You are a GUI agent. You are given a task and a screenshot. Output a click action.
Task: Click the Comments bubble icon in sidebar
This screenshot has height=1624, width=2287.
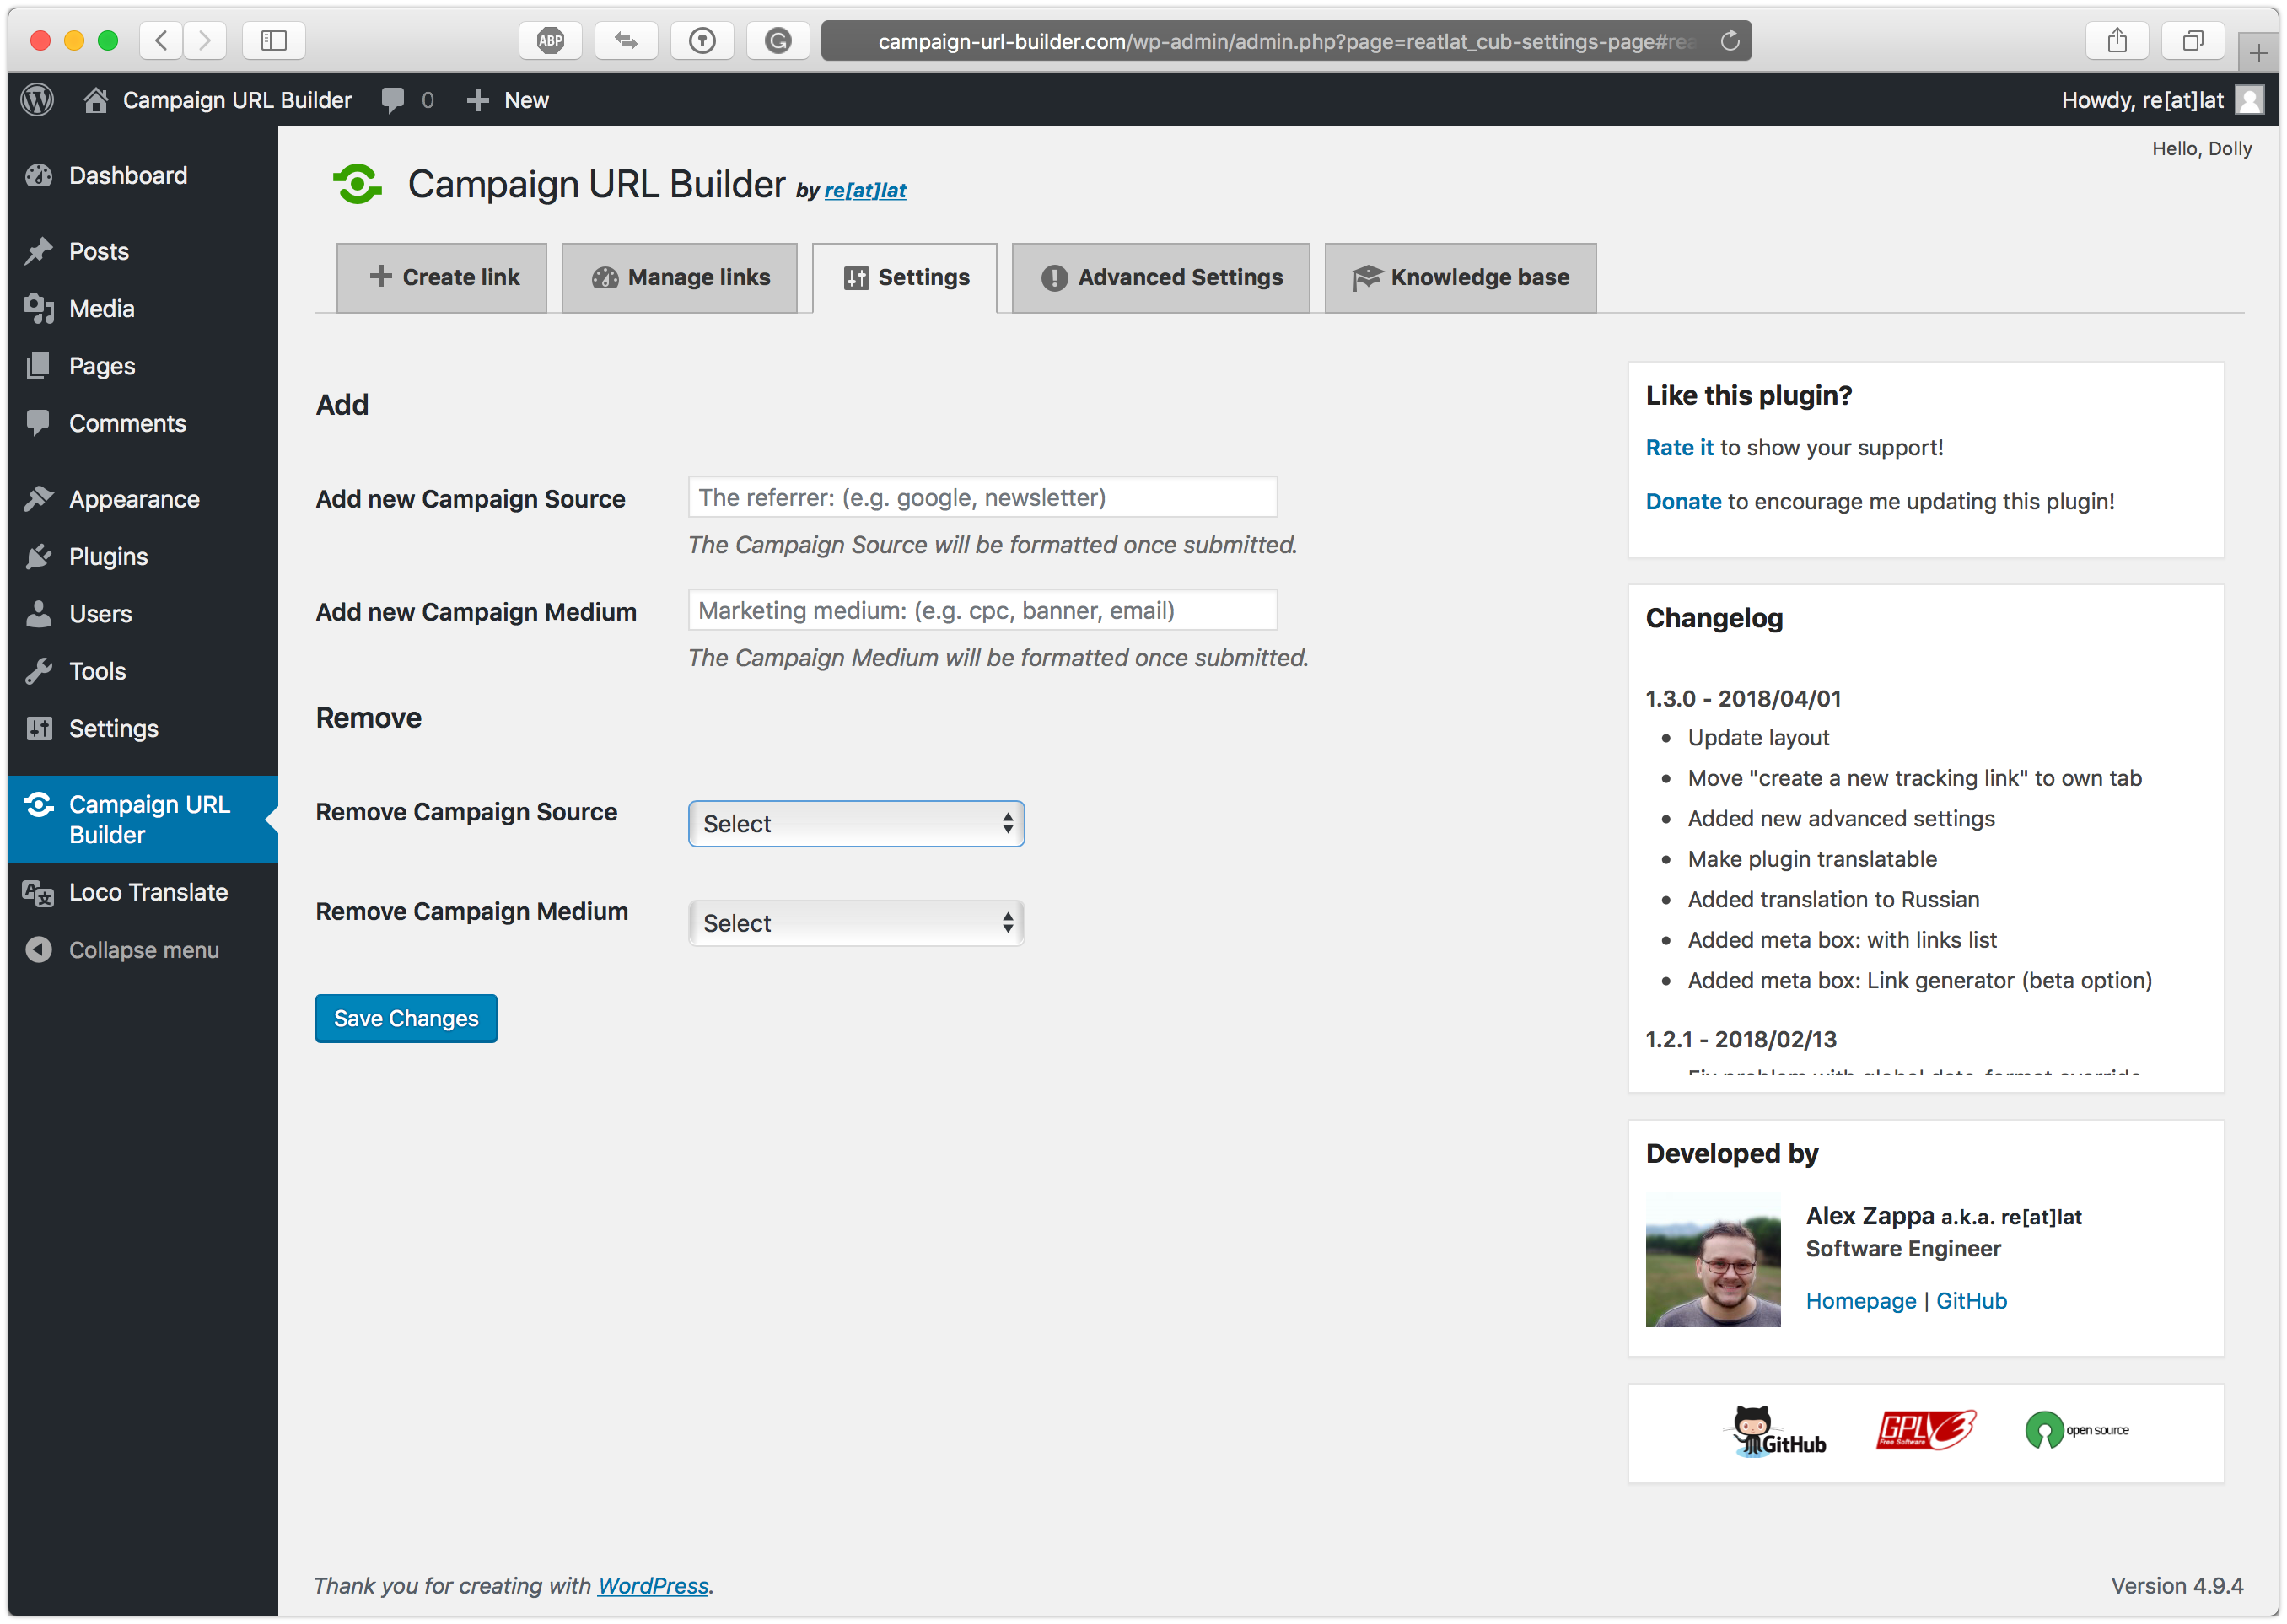pos(39,423)
